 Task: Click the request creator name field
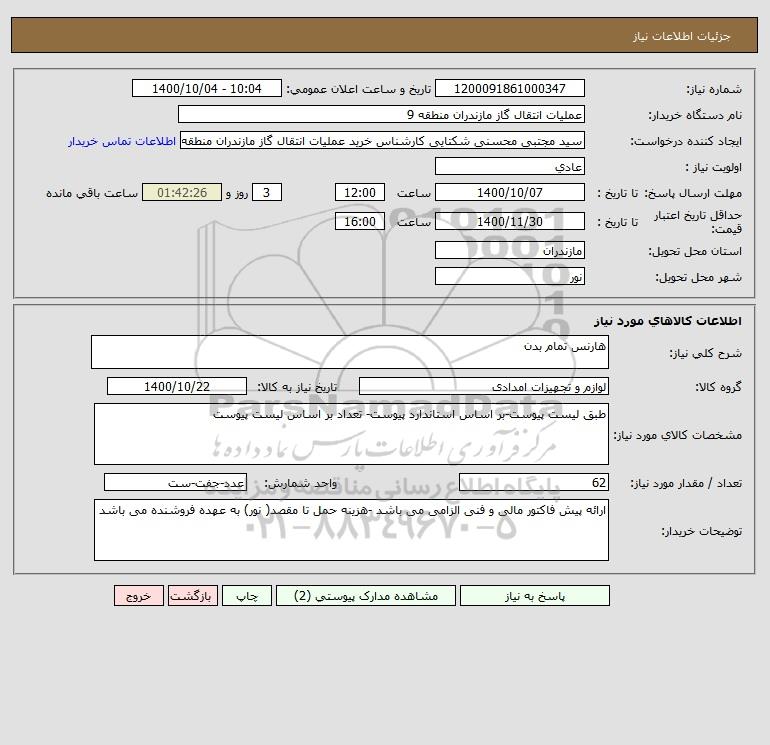[x=383, y=140]
